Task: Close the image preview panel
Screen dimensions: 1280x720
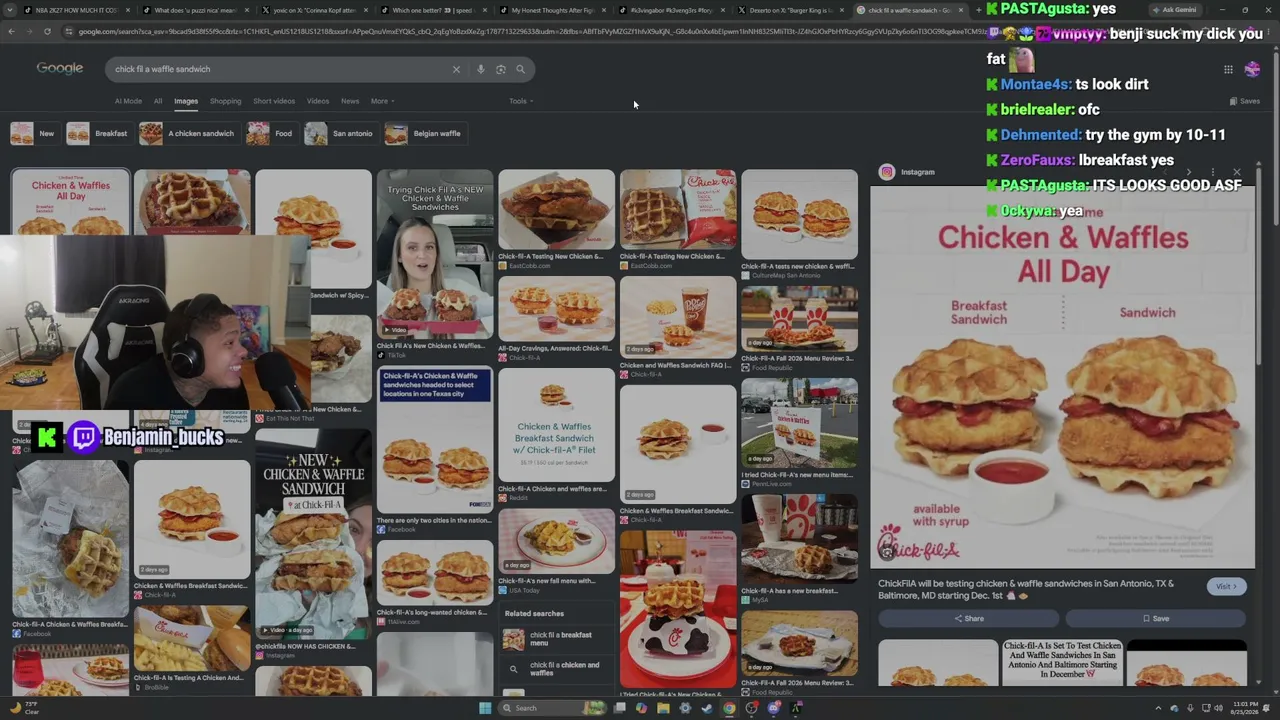Action: point(1237,172)
